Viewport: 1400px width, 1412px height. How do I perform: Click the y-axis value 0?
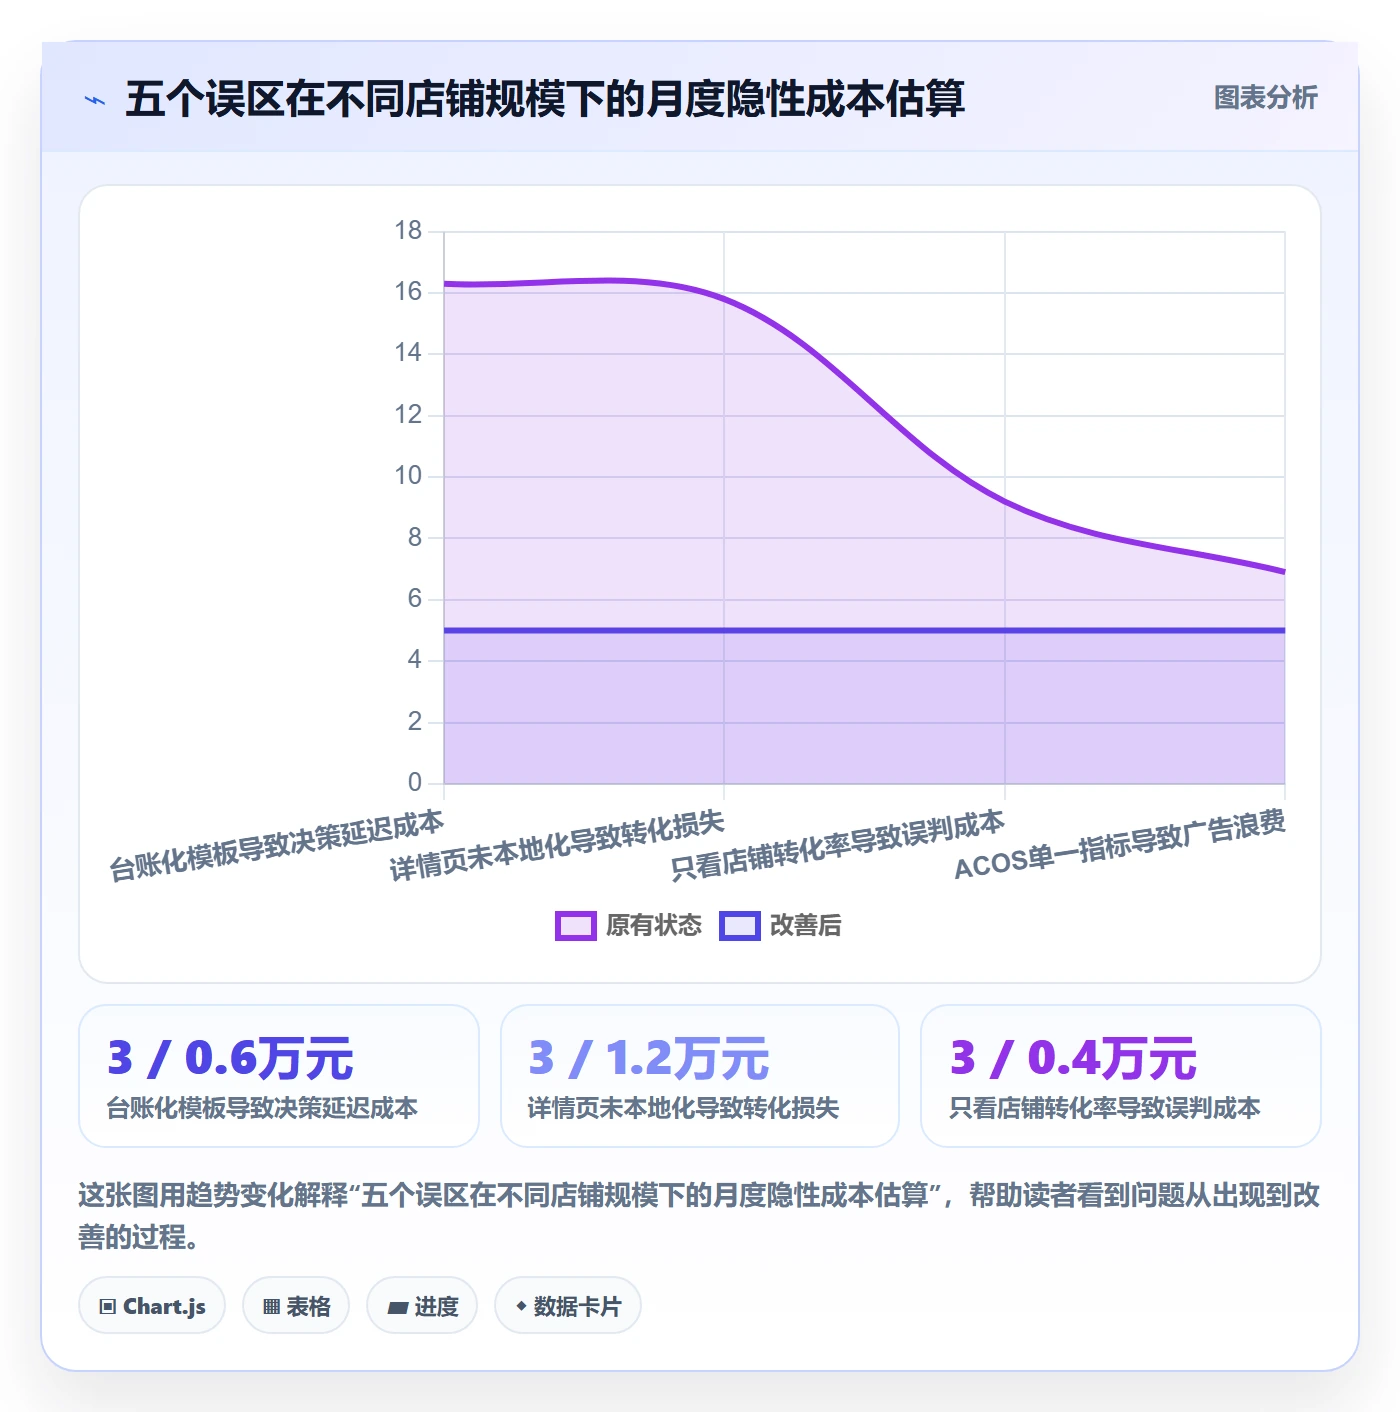(x=415, y=782)
